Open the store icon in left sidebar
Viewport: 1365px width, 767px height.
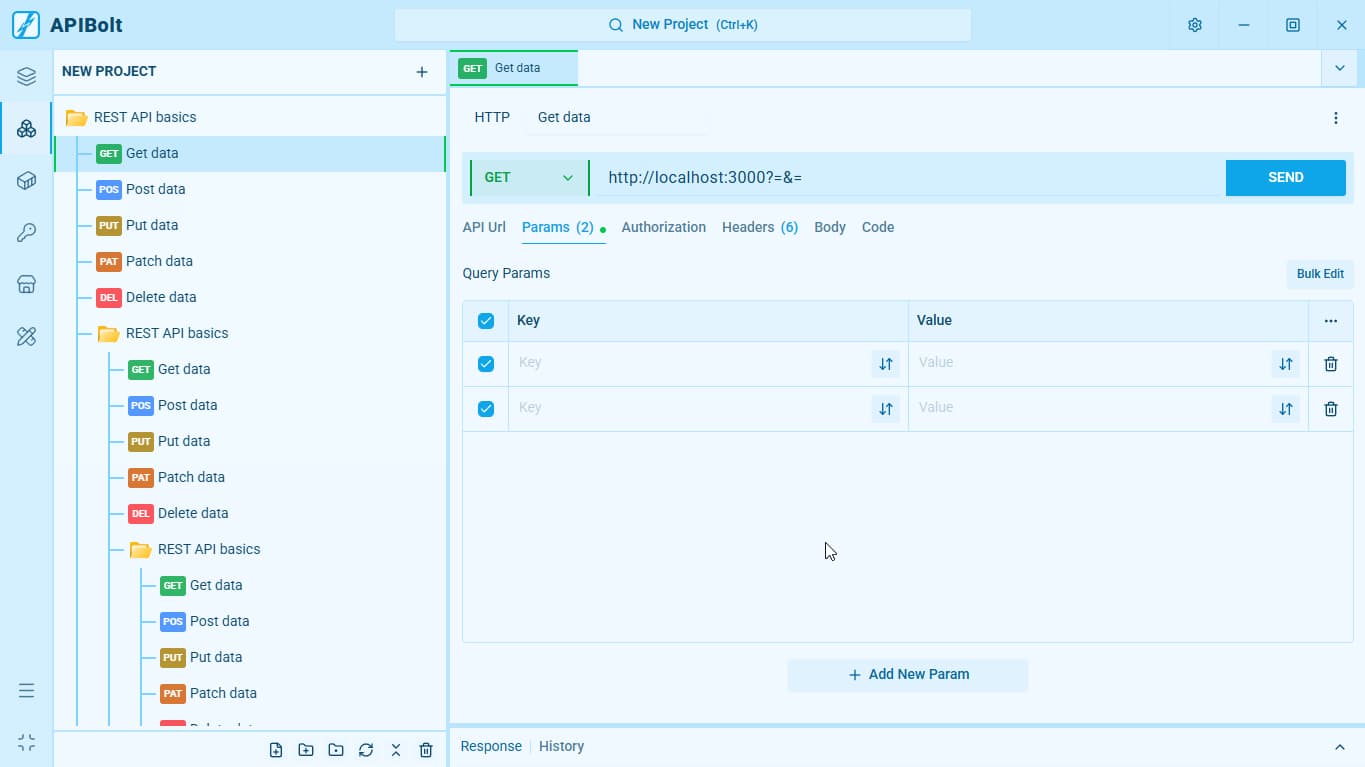[27, 285]
